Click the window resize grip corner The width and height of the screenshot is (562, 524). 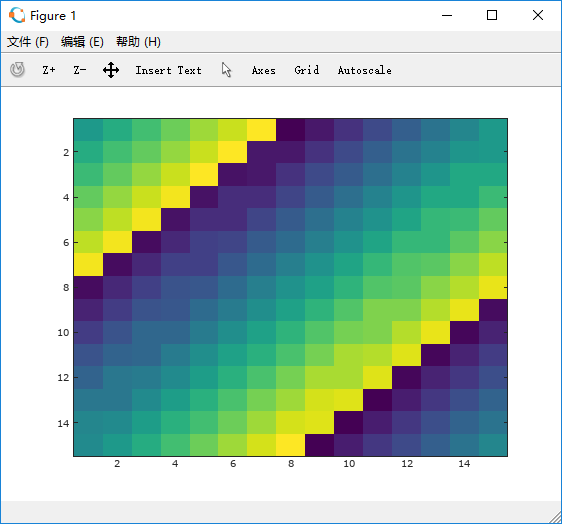point(556,518)
